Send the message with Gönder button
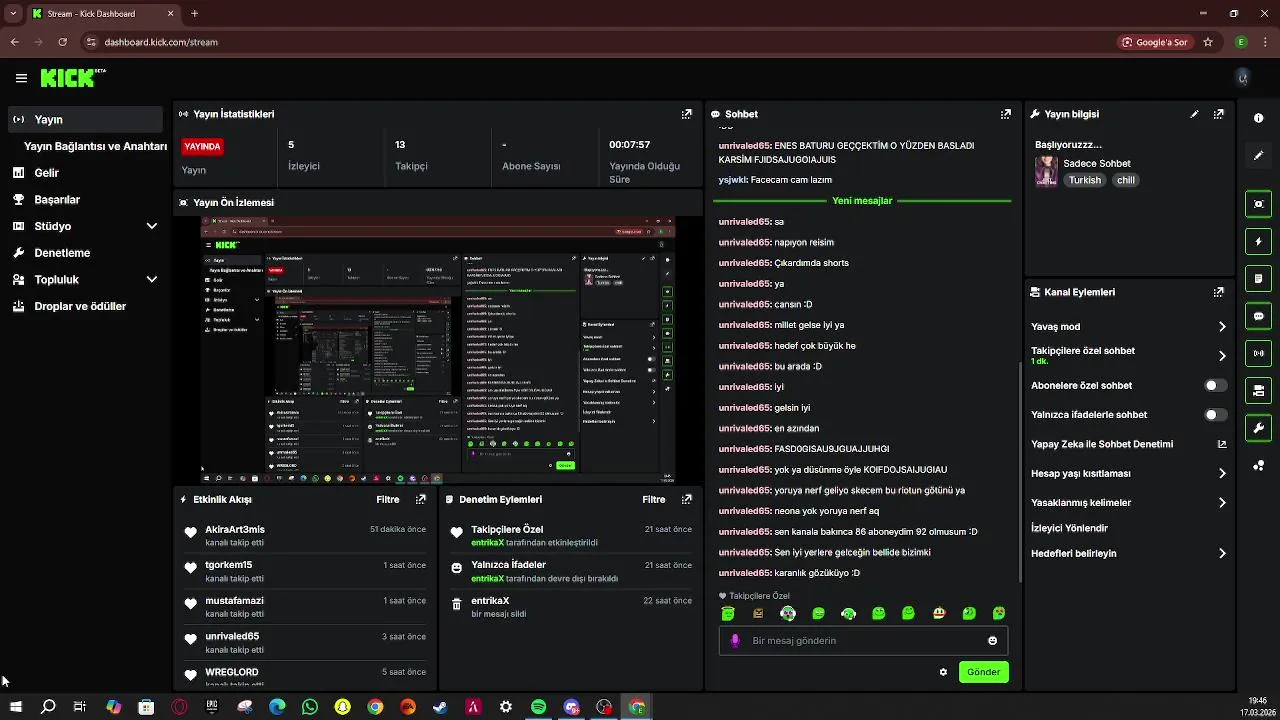This screenshot has height=720, width=1280. [x=983, y=672]
